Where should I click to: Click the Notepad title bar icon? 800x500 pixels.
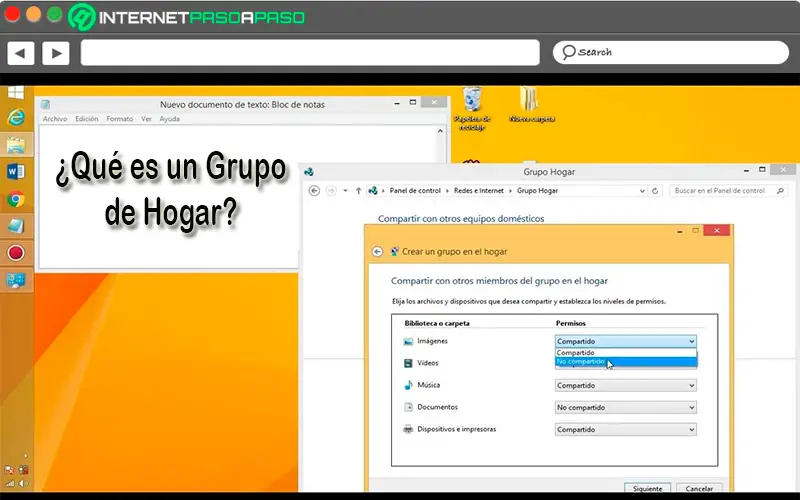tap(45, 105)
